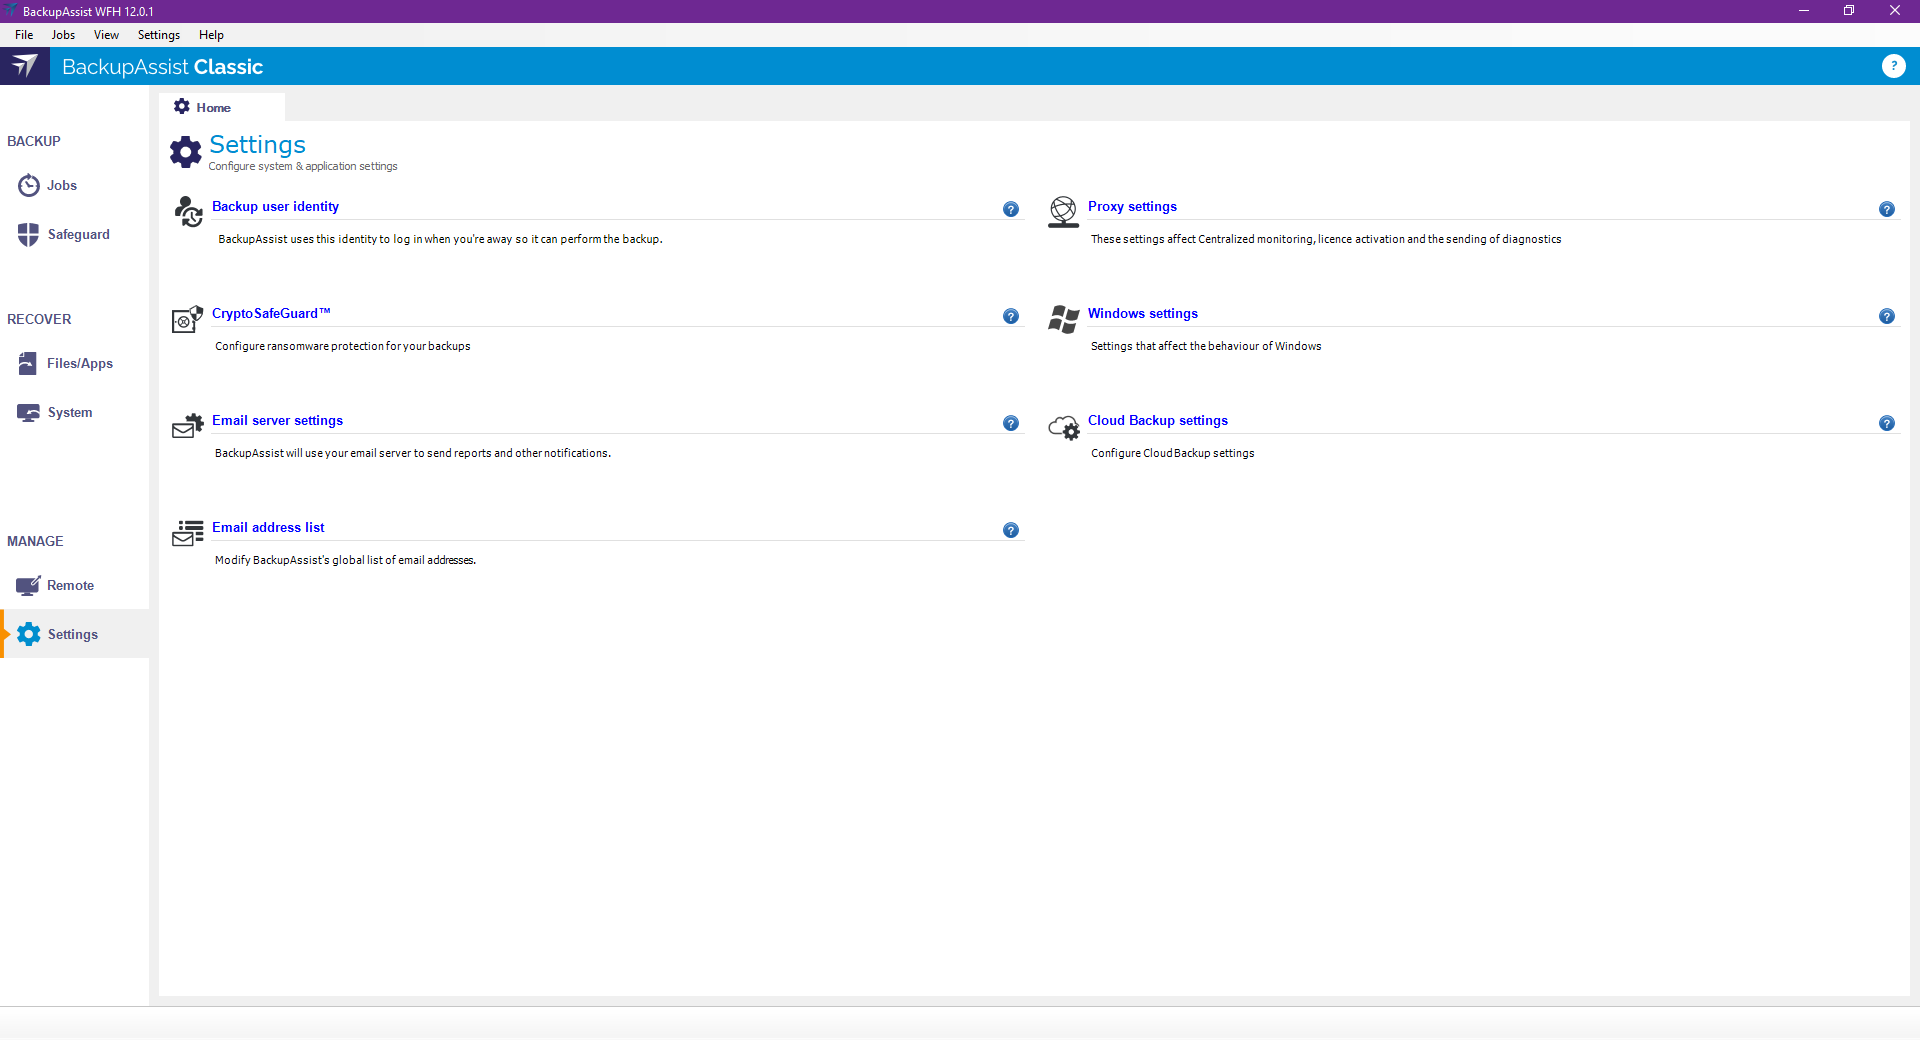Image resolution: width=1920 pixels, height=1040 pixels.
Task: Click the blue Settings gear in sidebar
Action: (x=29, y=634)
